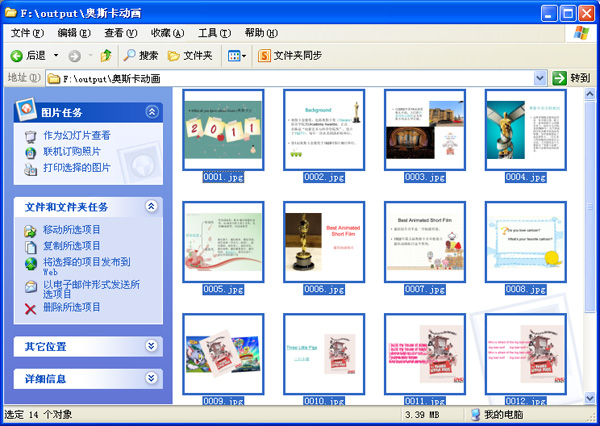The height and width of the screenshot is (426, 600).
Task: Expand the 其它位置 panel chevron
Action: click(152, 346)
